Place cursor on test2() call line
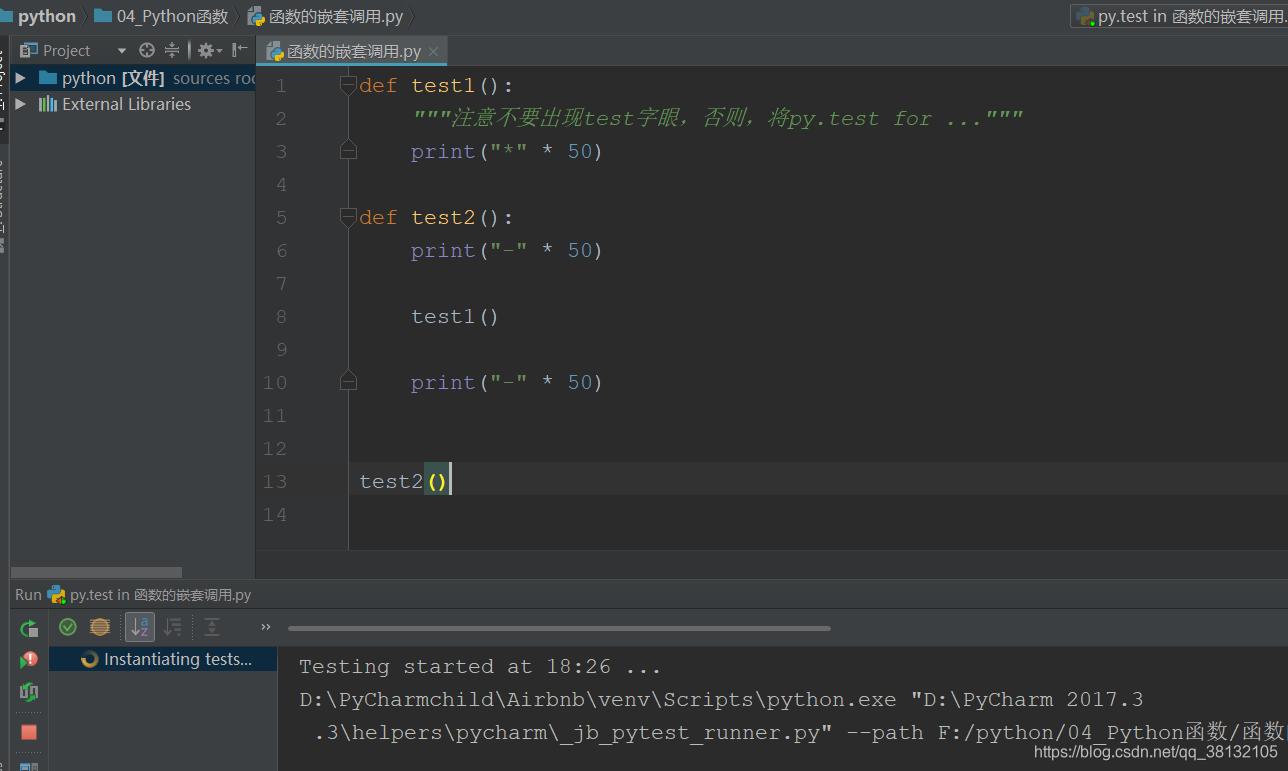The image size is (1288, 771). click(x=405, y=481)
